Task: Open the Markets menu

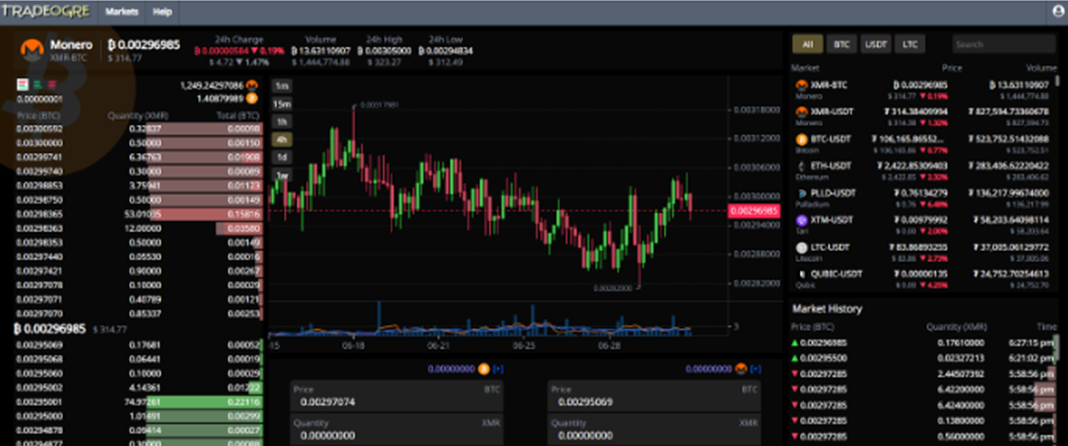Action: tap(122, 12)
